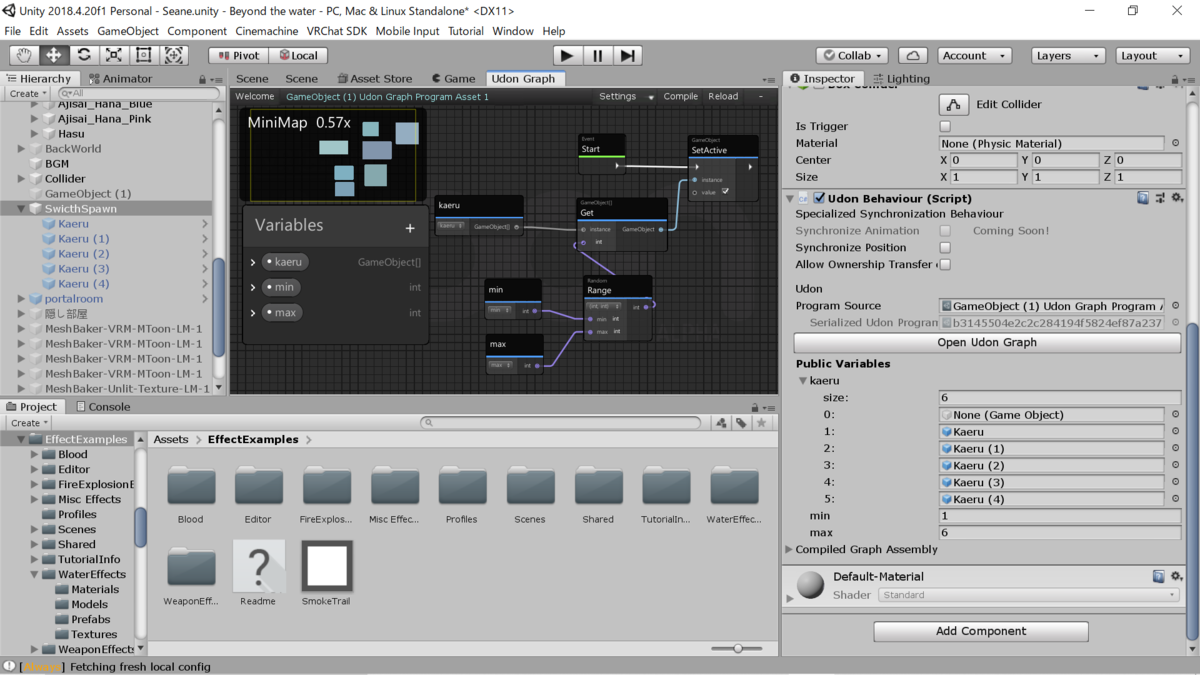Expand Compiled Graph Assembly

point(789,549)
